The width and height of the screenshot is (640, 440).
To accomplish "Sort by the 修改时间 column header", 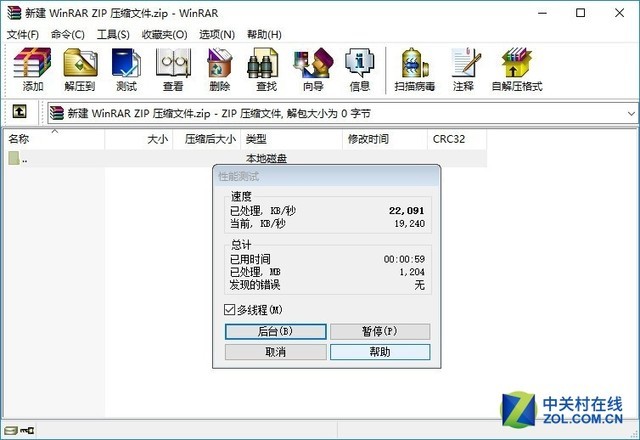I will coord(385,139).
